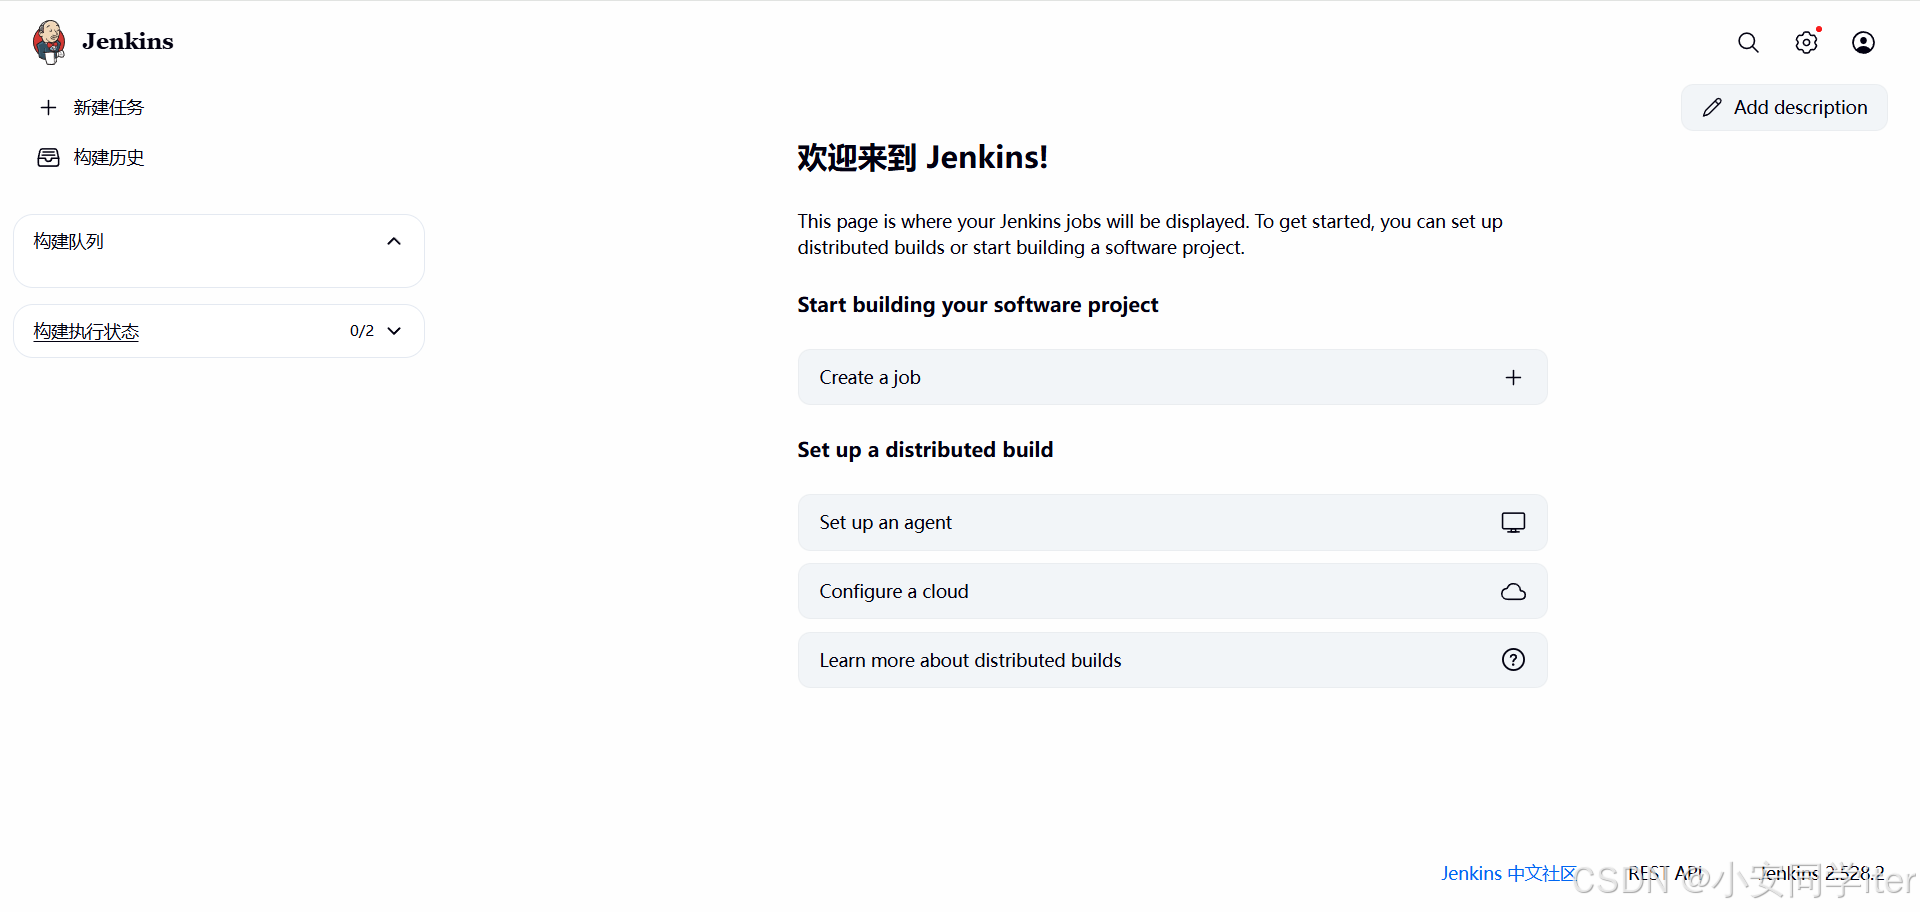
Task: Expand the 构建执行状态 panel chevron
Action: (x=394, y=331)
